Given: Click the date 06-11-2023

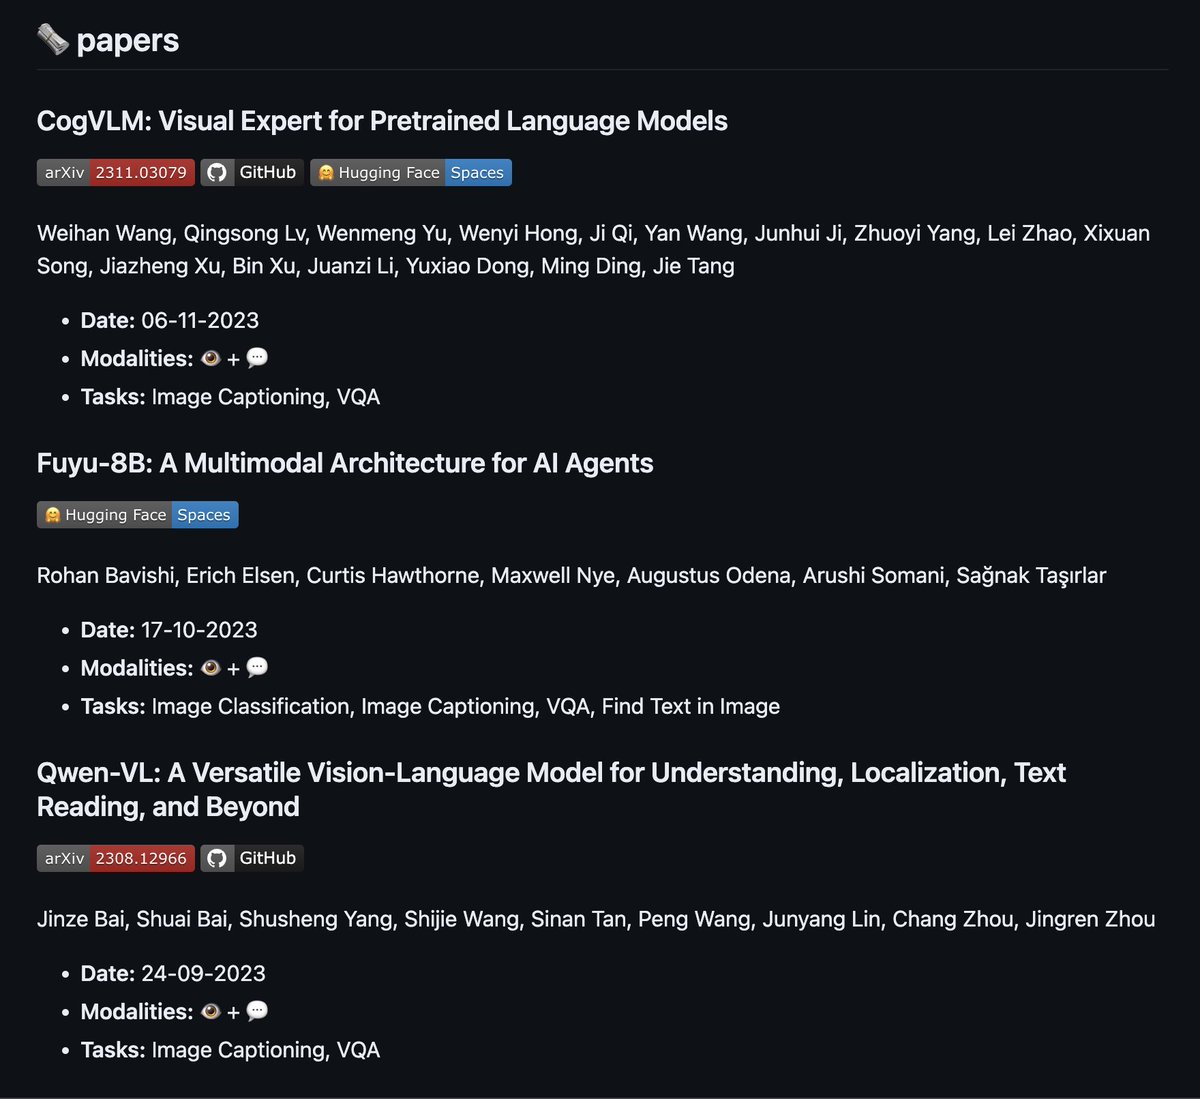Looking at the screenshot, I should pos(200,320).
